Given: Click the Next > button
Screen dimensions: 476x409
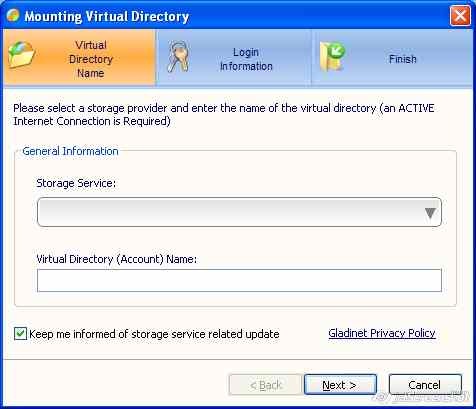Looking at the screenshot, I should (340, 385).
